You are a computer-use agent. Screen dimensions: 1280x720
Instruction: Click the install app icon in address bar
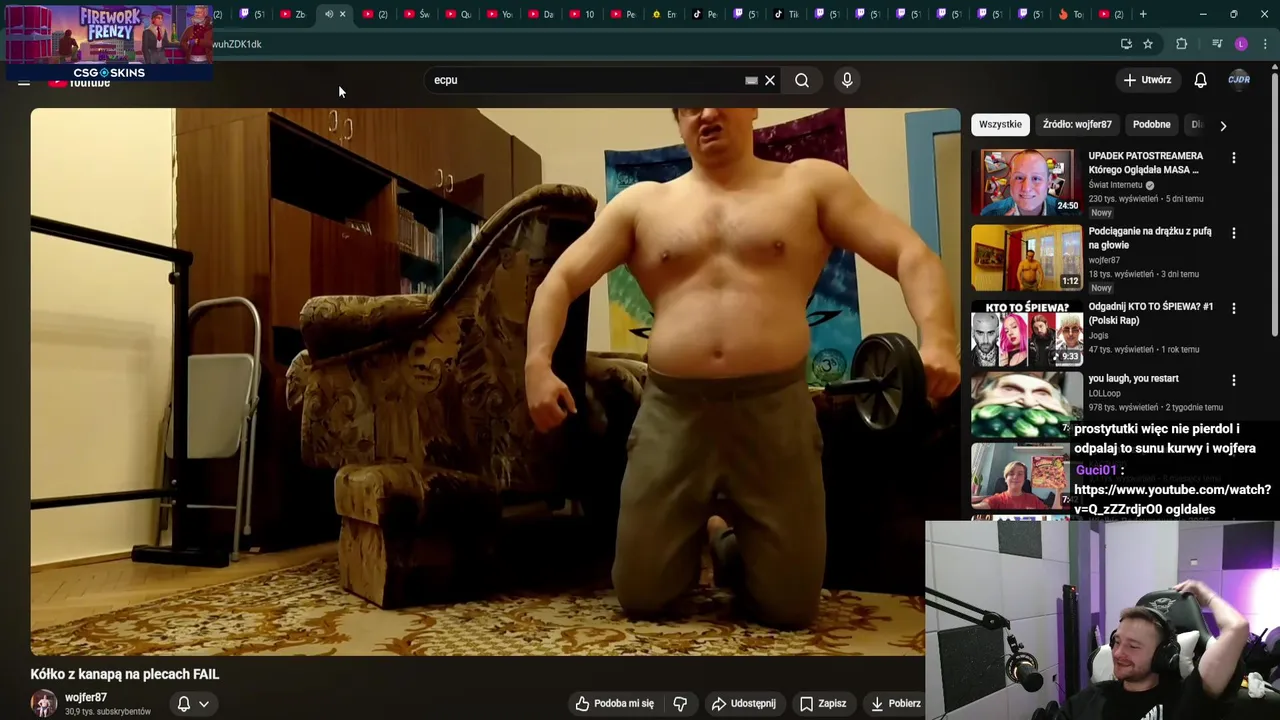tap(1126, 44)
